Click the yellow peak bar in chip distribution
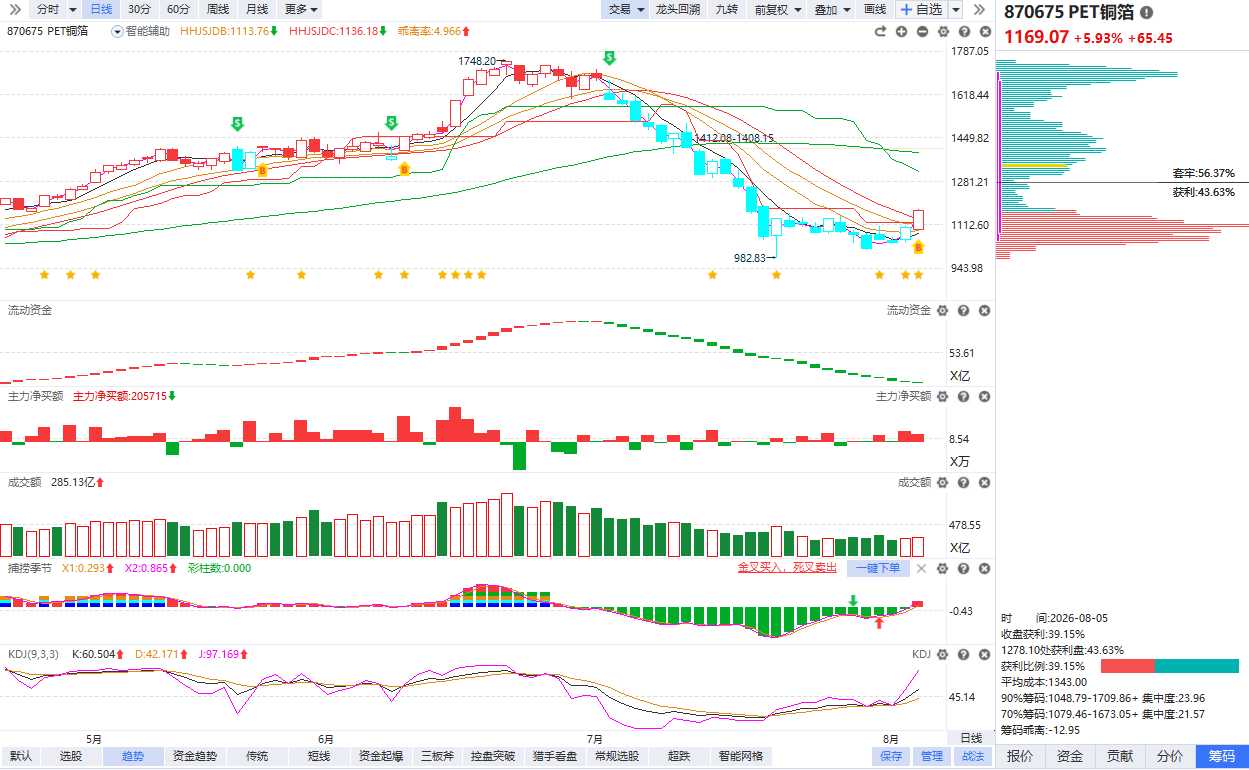 coord(1034,165)
